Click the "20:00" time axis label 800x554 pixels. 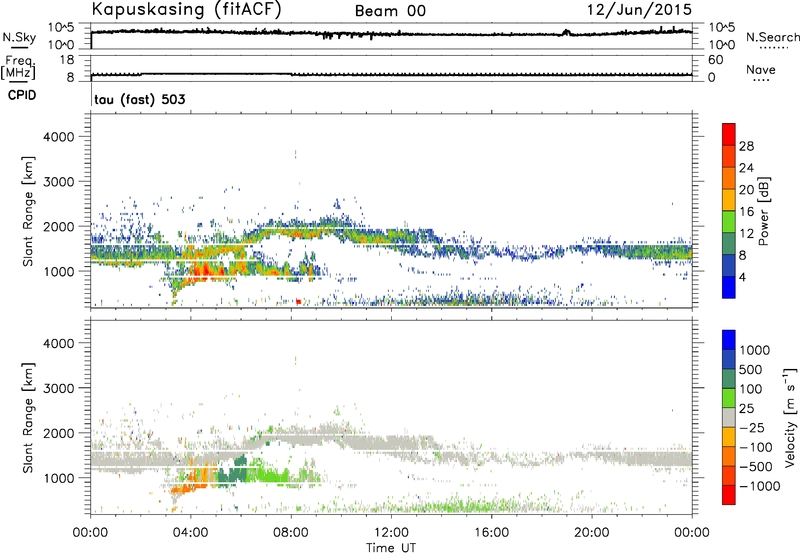click(x=592, y=533)
